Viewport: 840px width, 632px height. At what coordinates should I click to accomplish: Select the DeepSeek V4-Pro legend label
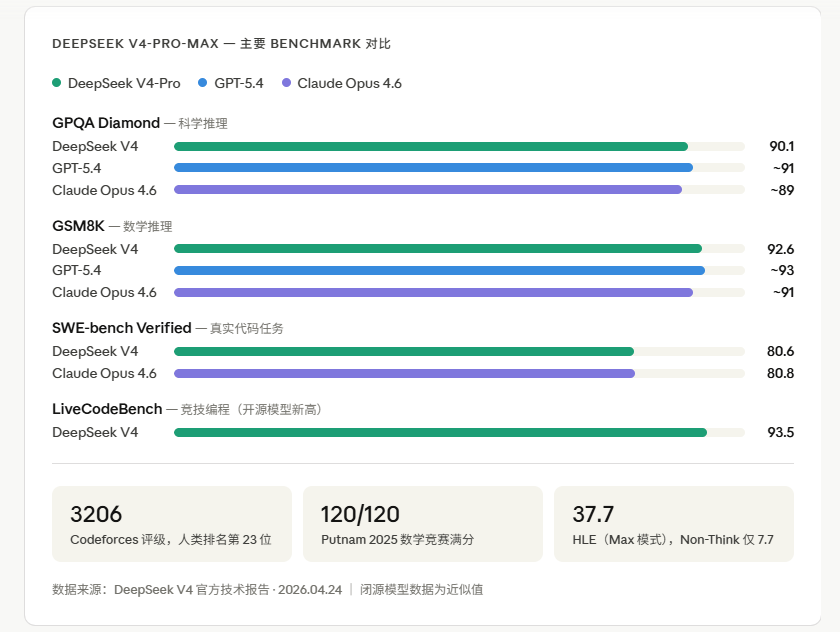coord(124,83)
